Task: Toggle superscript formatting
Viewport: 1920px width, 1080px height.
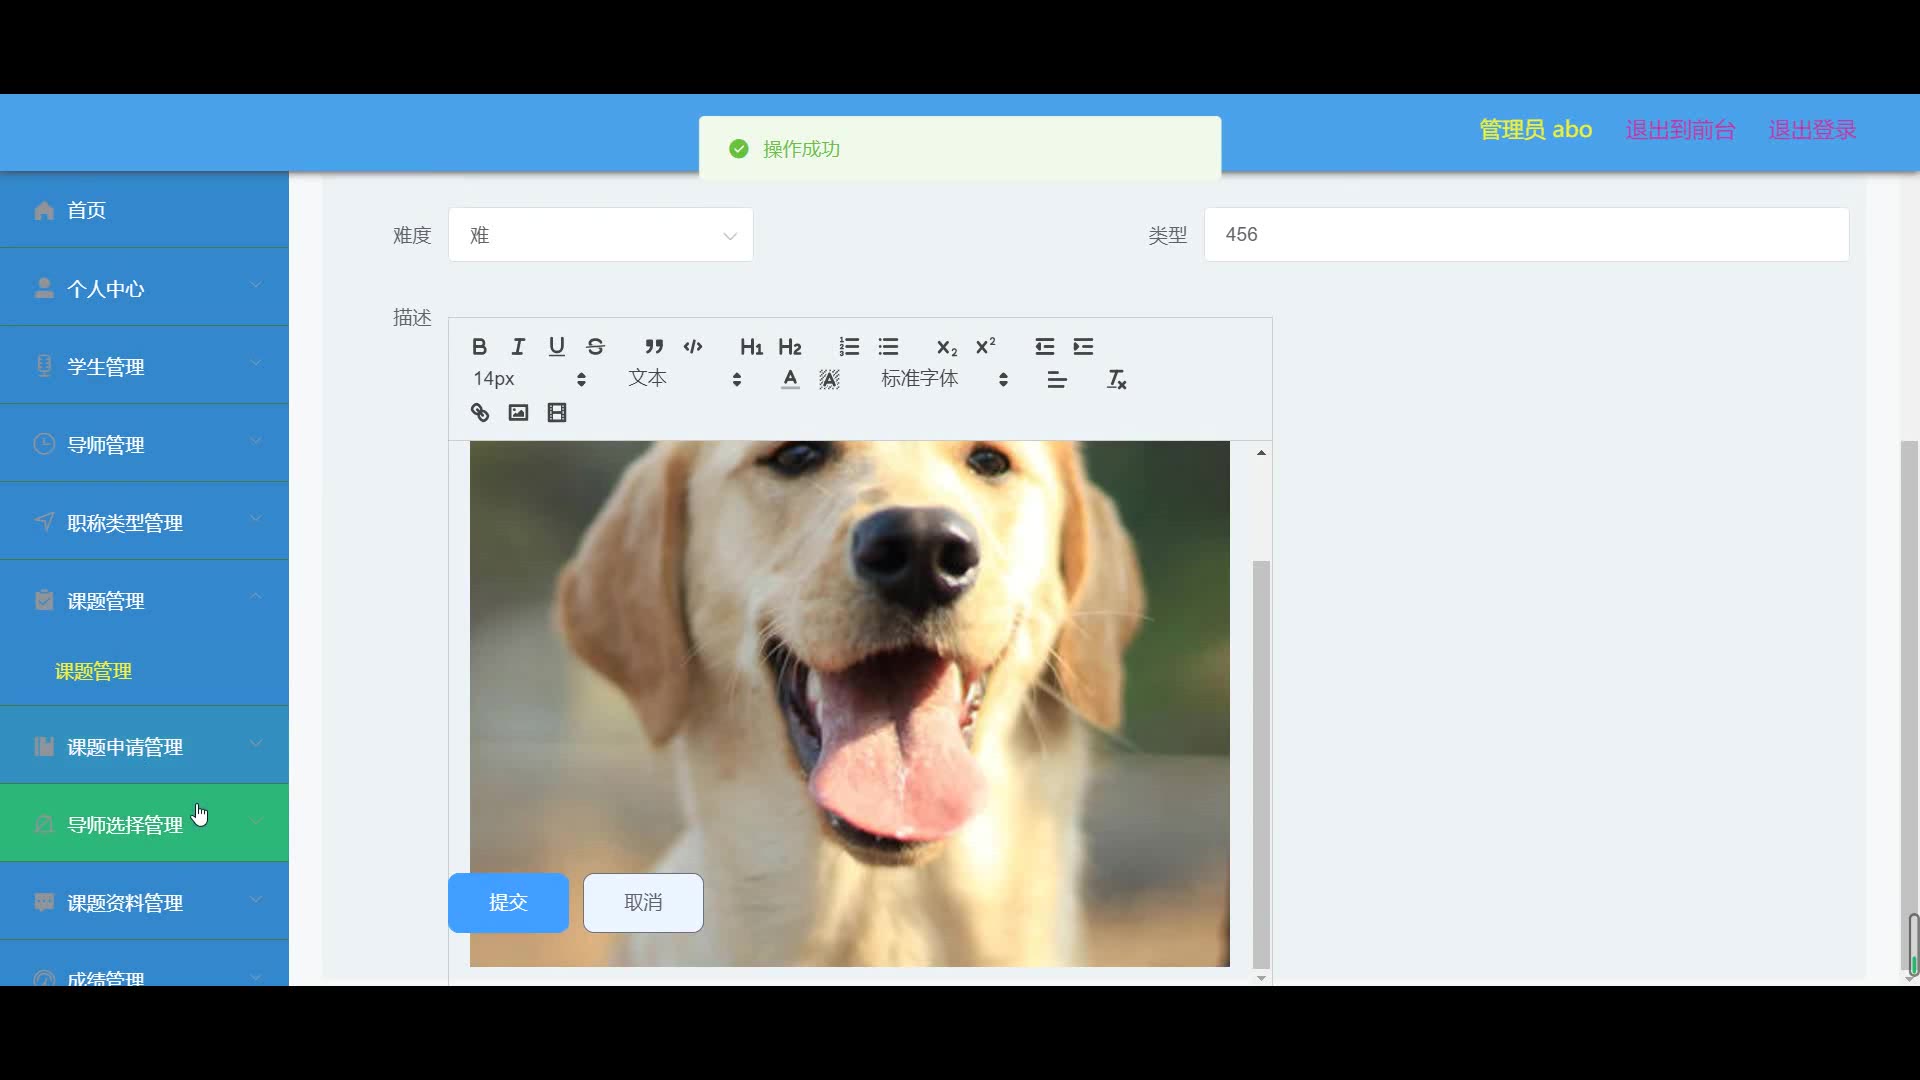Action: point(985,347)
